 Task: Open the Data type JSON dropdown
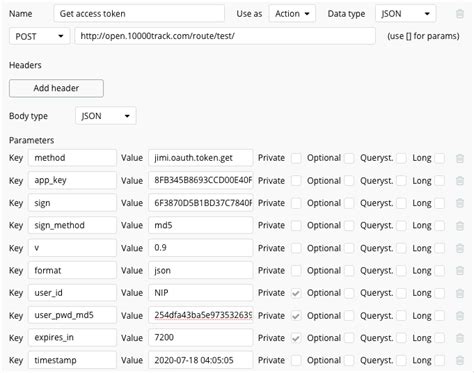[x=405, y=14]
